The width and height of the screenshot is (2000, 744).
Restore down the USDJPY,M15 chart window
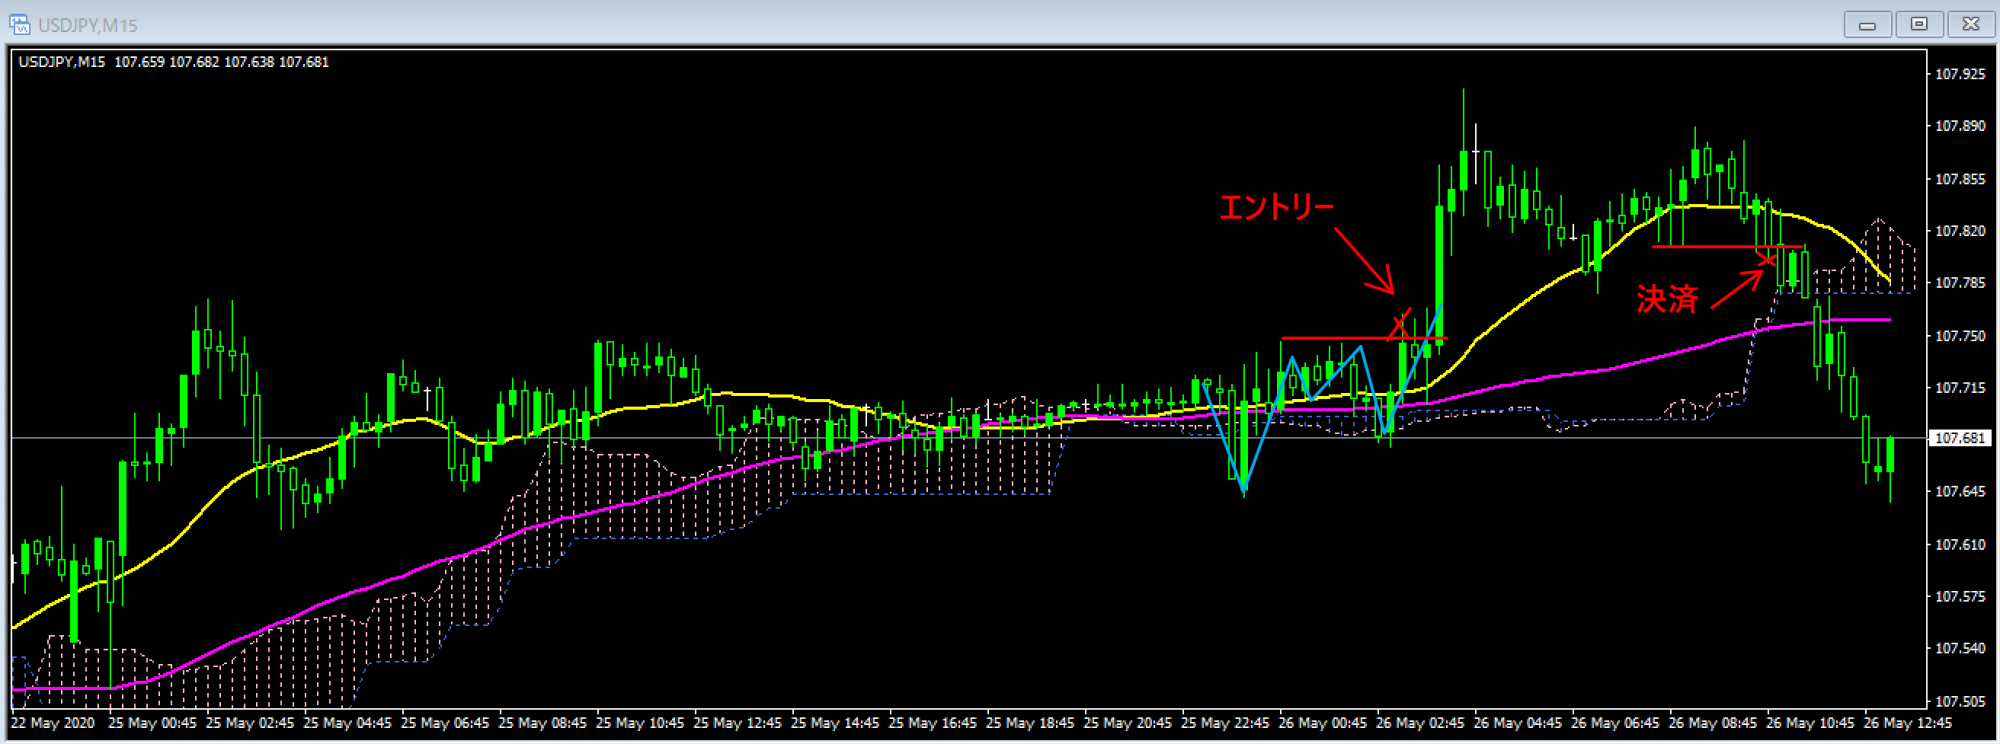click(x=1919, y=24)
